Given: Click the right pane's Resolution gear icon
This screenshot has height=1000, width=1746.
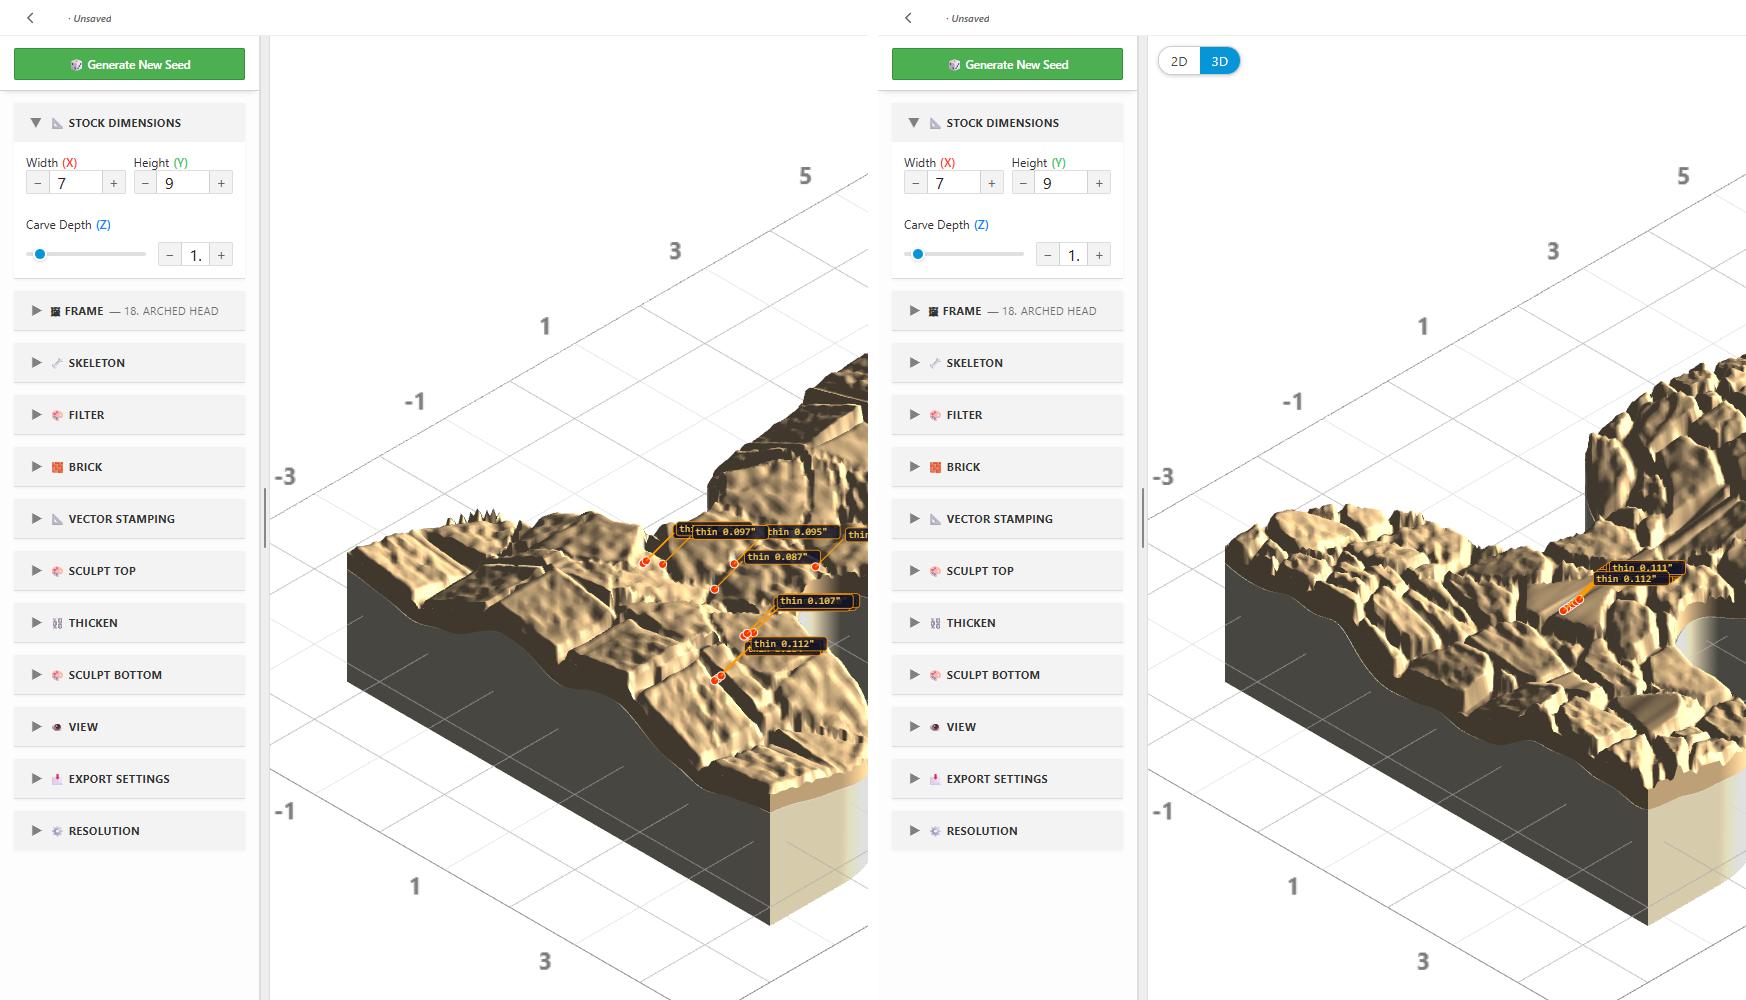Looking at the screenshot, I should pos(935,831).
